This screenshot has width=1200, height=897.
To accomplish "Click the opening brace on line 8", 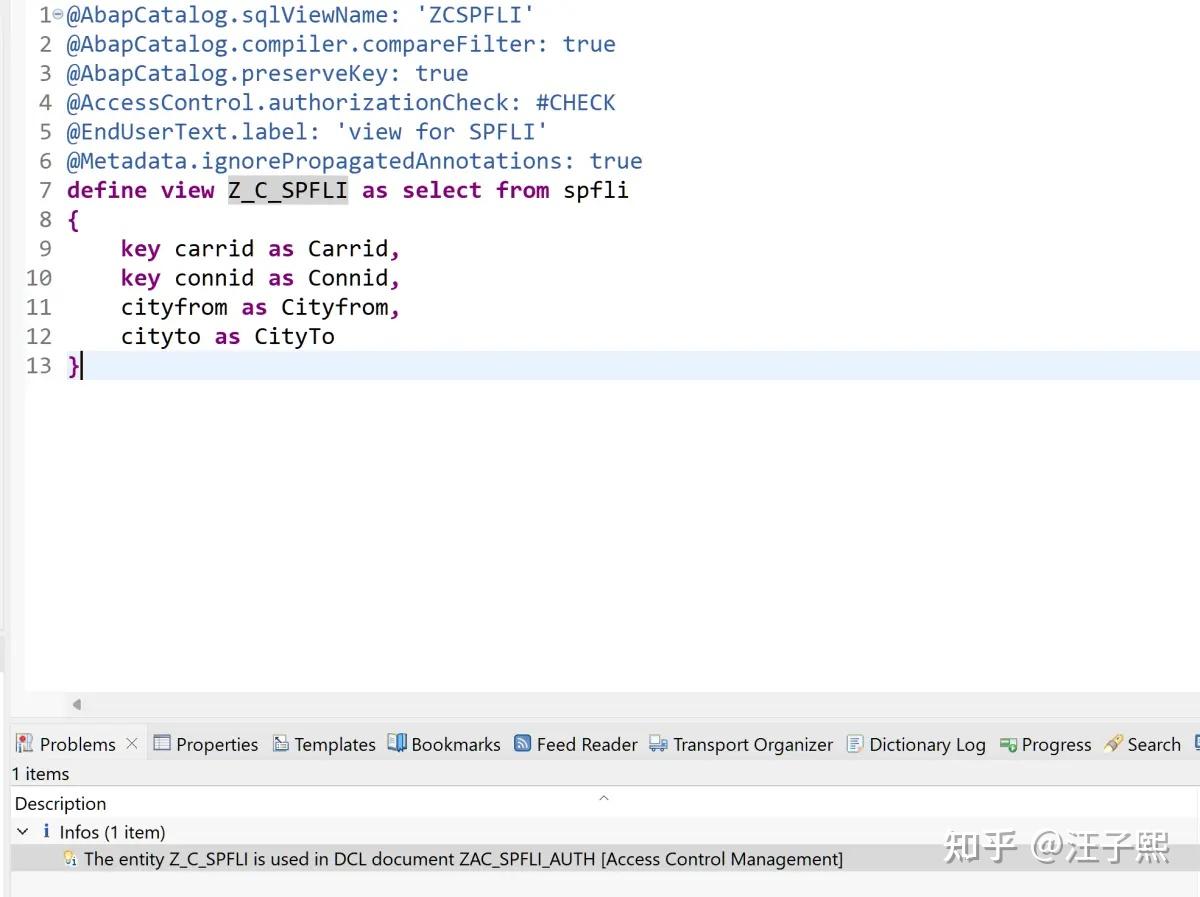I will click(73, 219).
